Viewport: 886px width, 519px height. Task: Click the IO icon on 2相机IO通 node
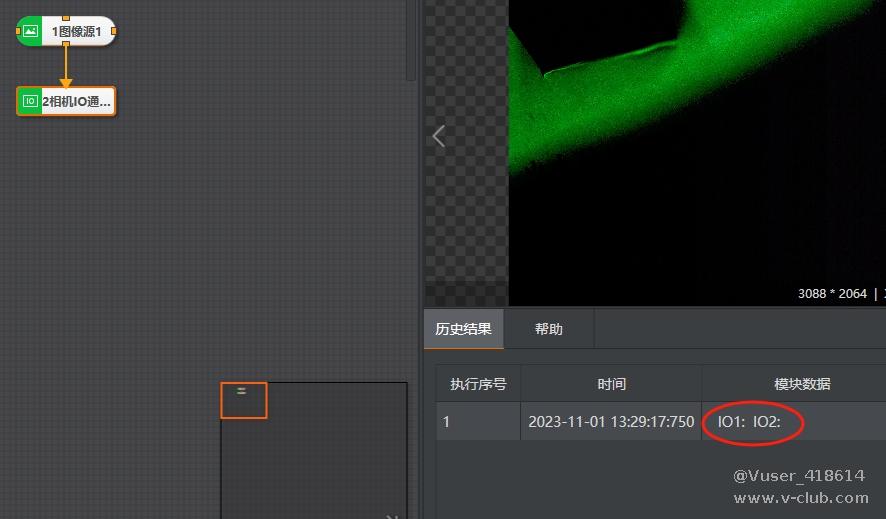coord(30,101)
